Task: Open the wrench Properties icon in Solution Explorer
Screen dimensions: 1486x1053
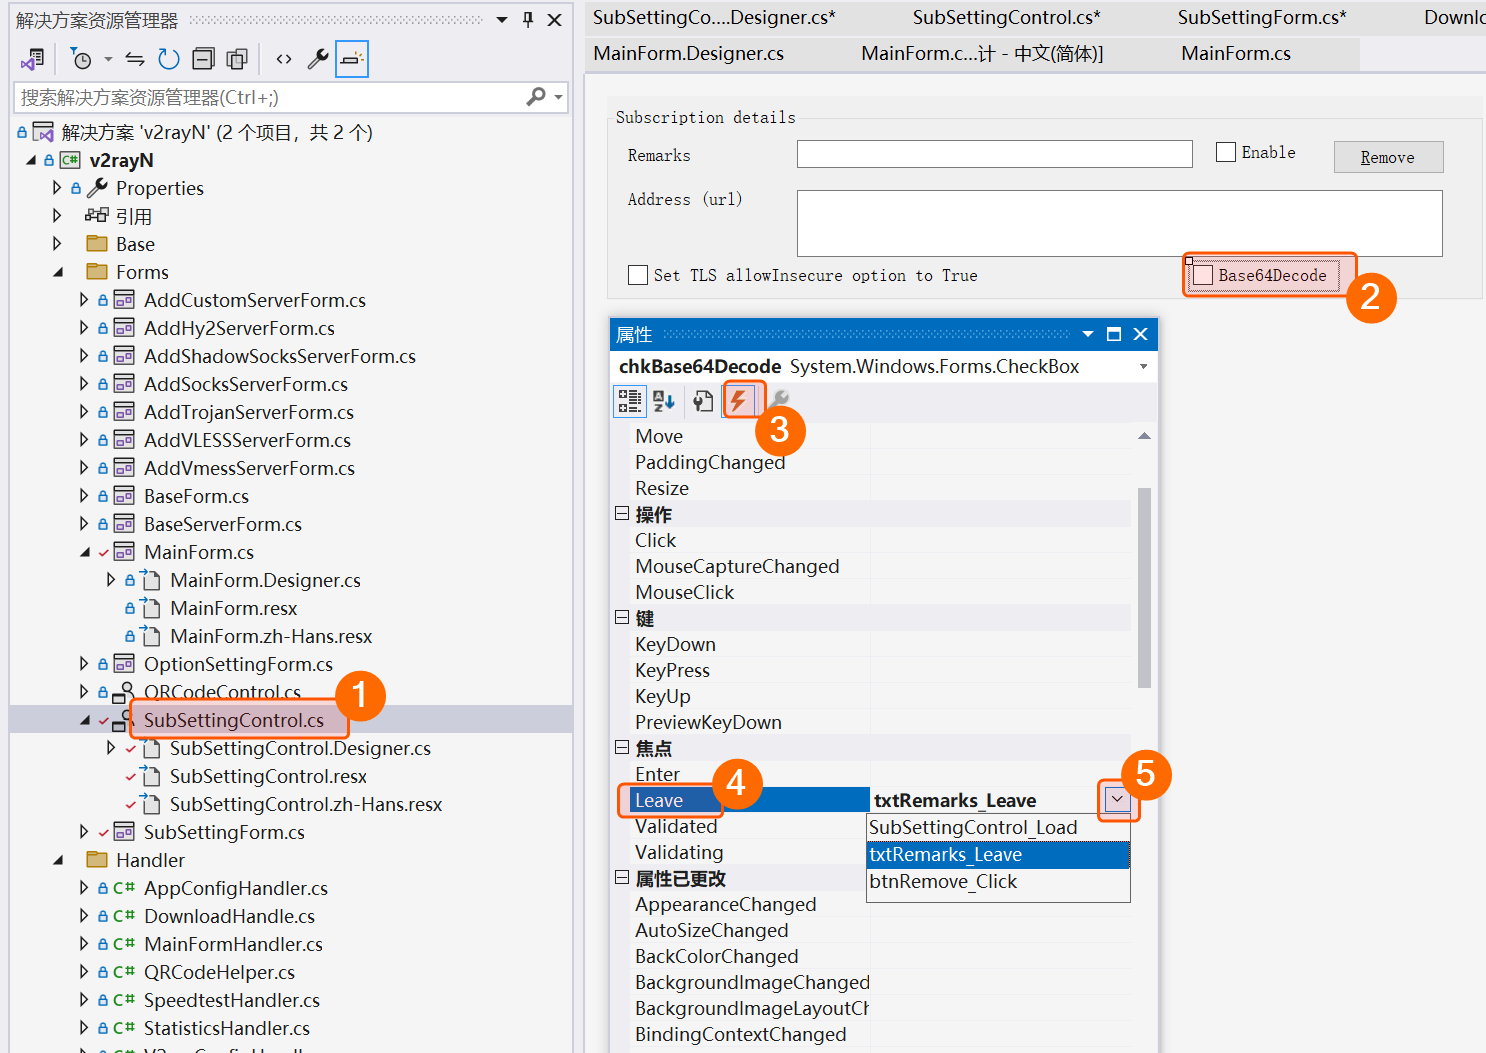Action: [318, 60]
